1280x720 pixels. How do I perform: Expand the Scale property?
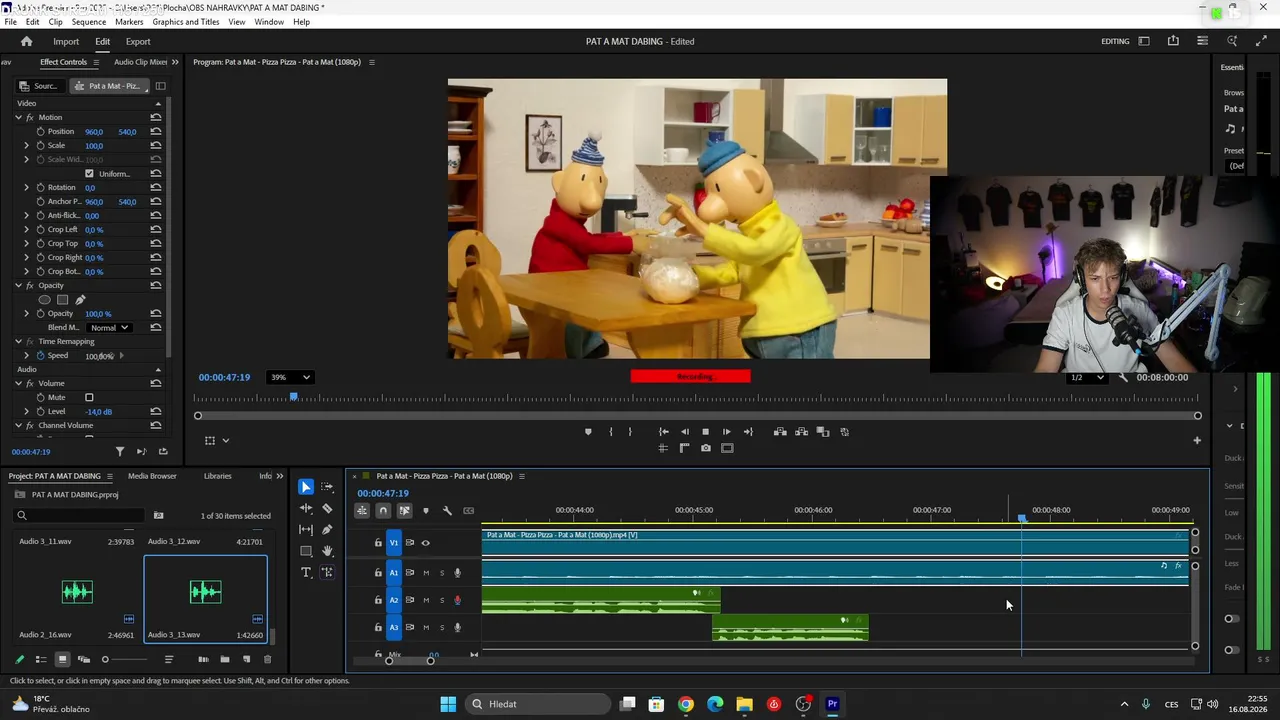(27, 146)
